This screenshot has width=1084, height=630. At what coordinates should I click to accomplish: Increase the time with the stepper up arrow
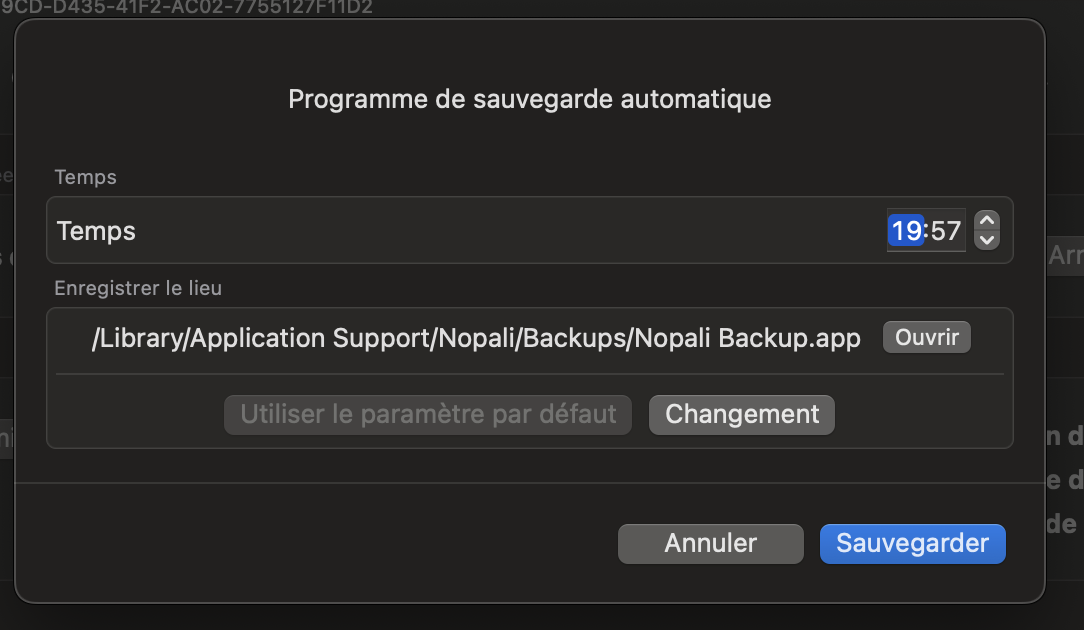coord(987,221)
